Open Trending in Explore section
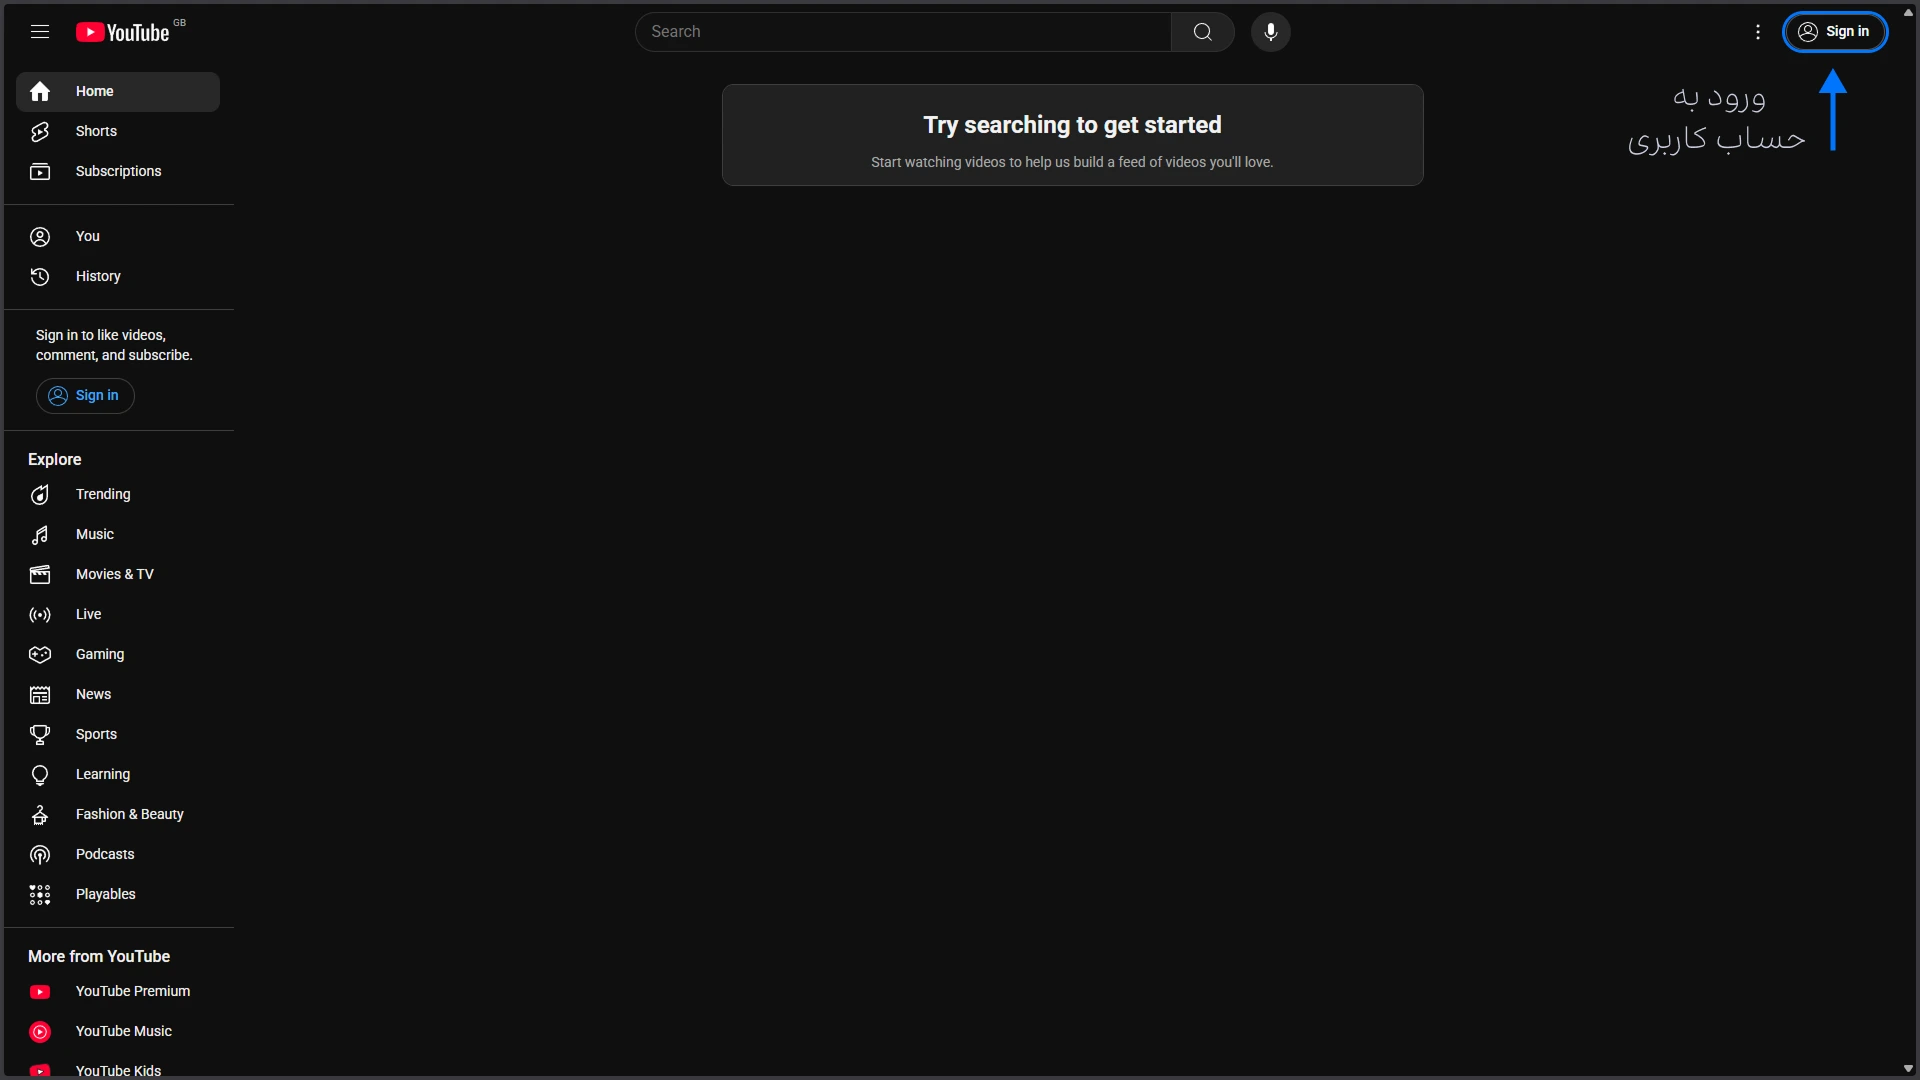Screen dimensions: 1920x1080 click(102, 494)
